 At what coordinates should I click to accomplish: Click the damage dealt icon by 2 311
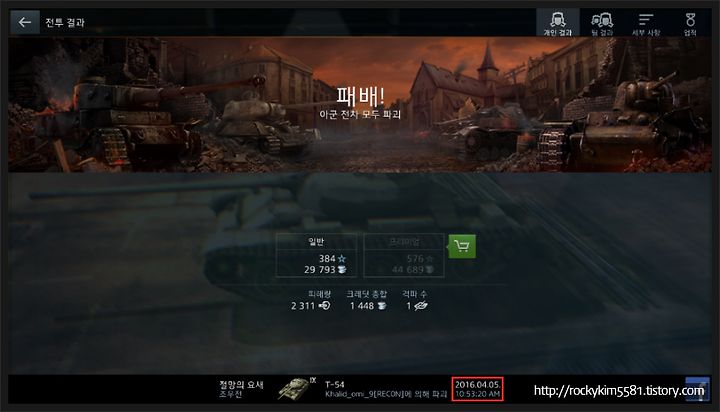pos(324,305)
